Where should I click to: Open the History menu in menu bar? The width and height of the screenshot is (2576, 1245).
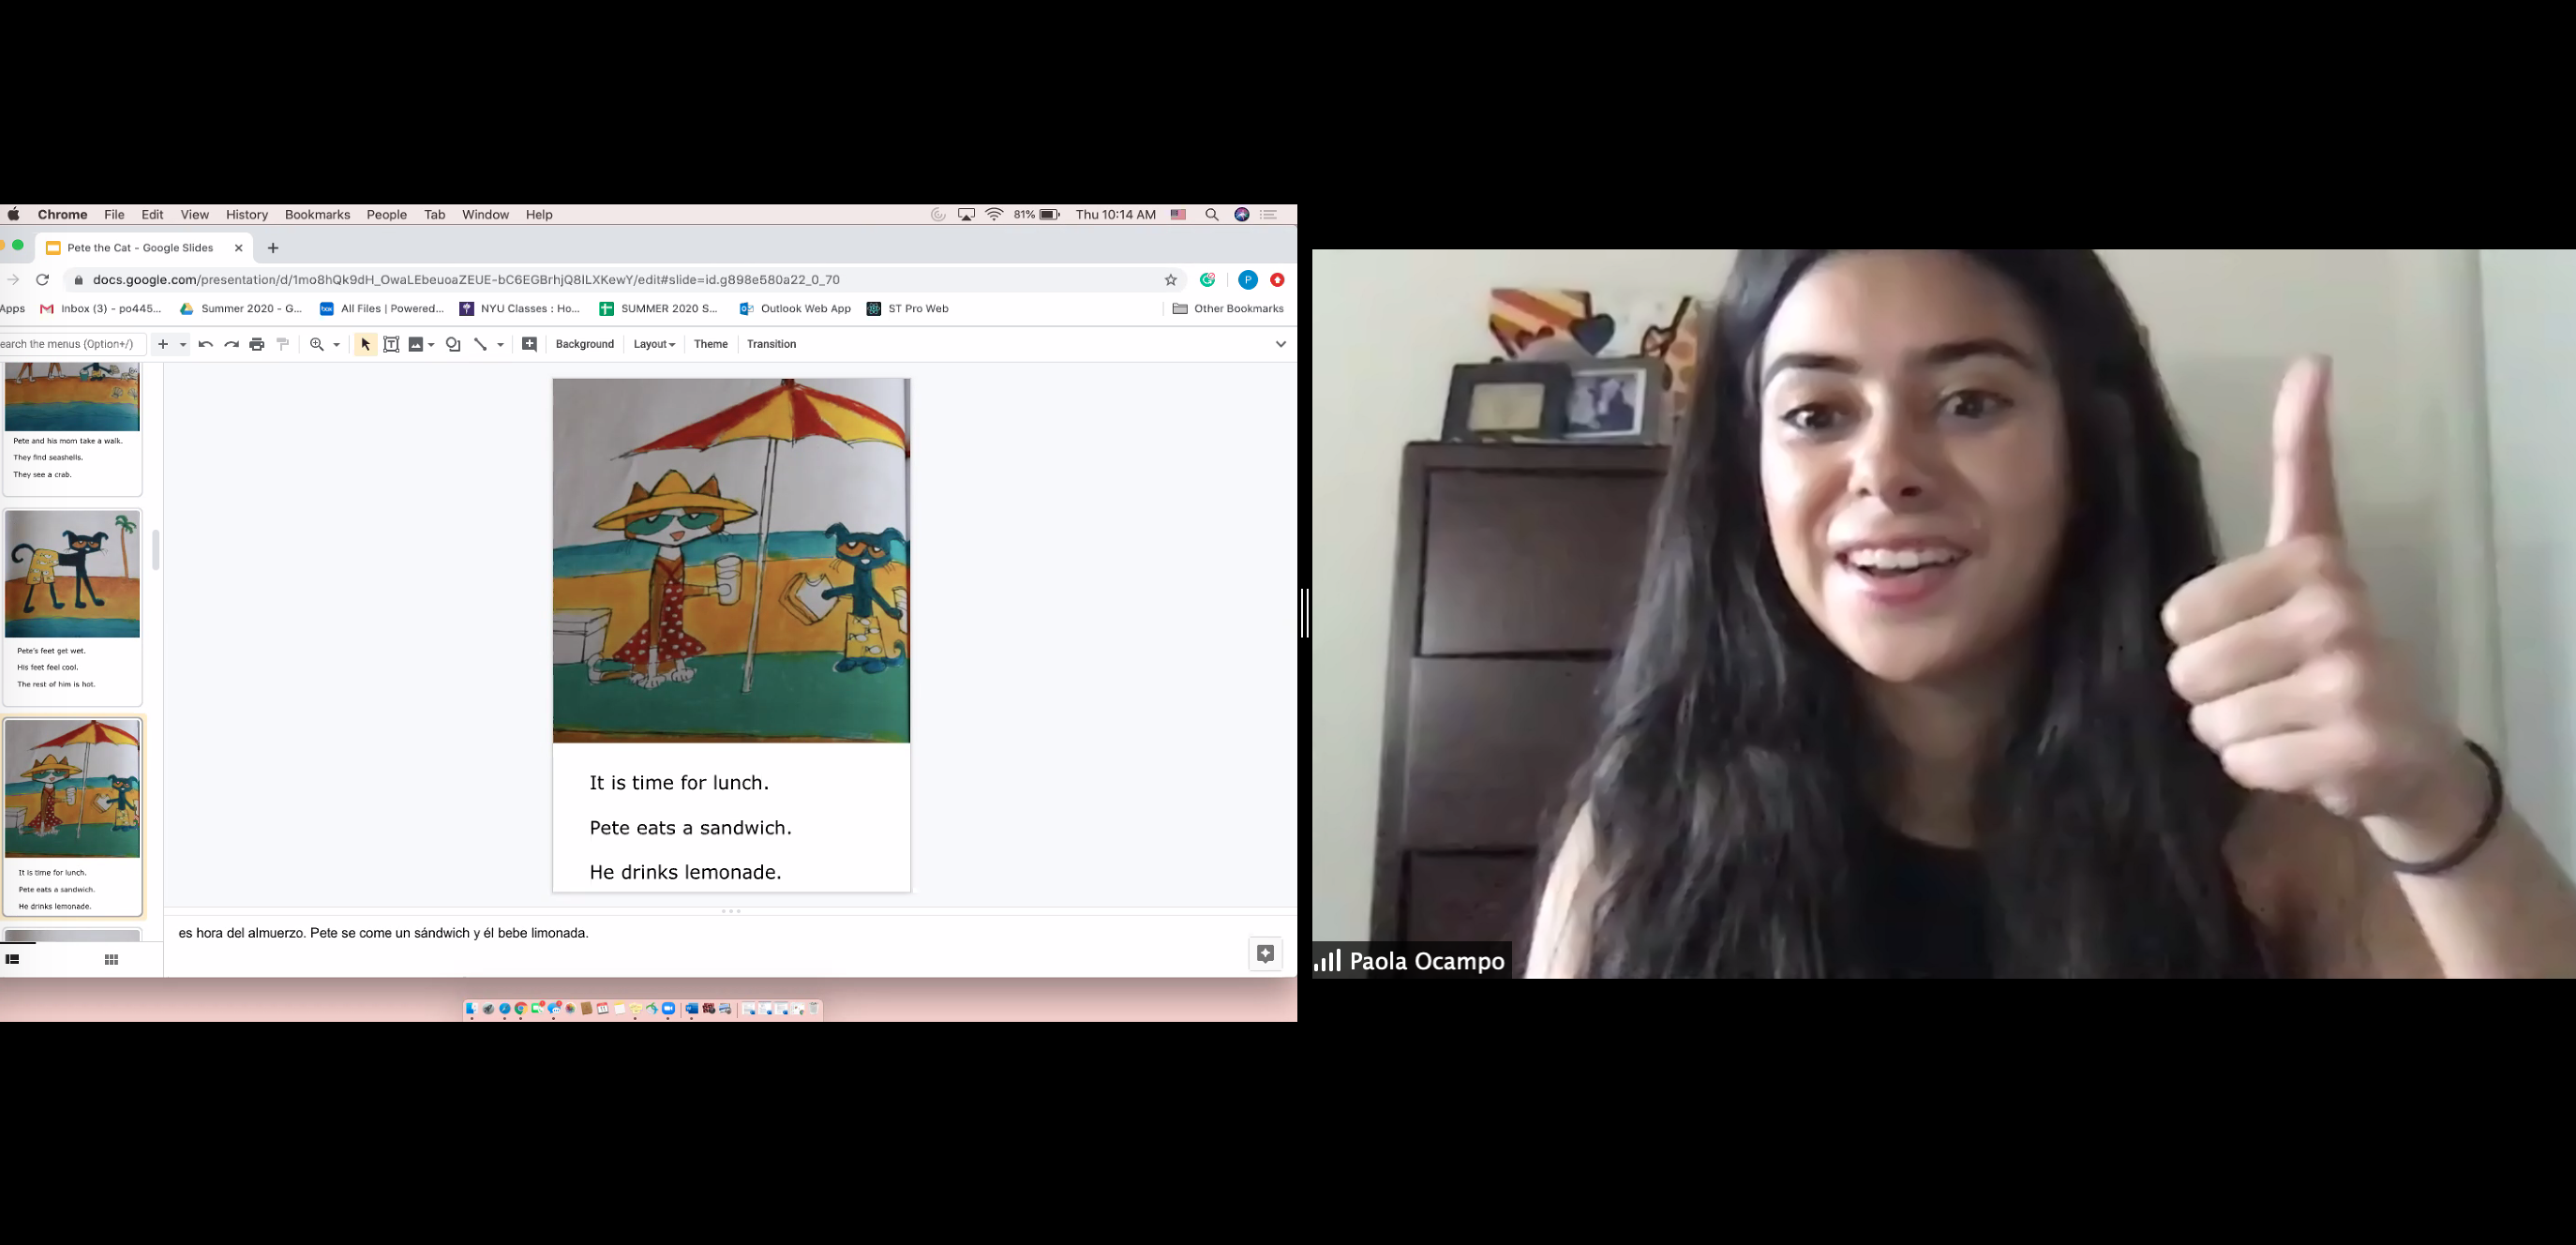(246, 215)
